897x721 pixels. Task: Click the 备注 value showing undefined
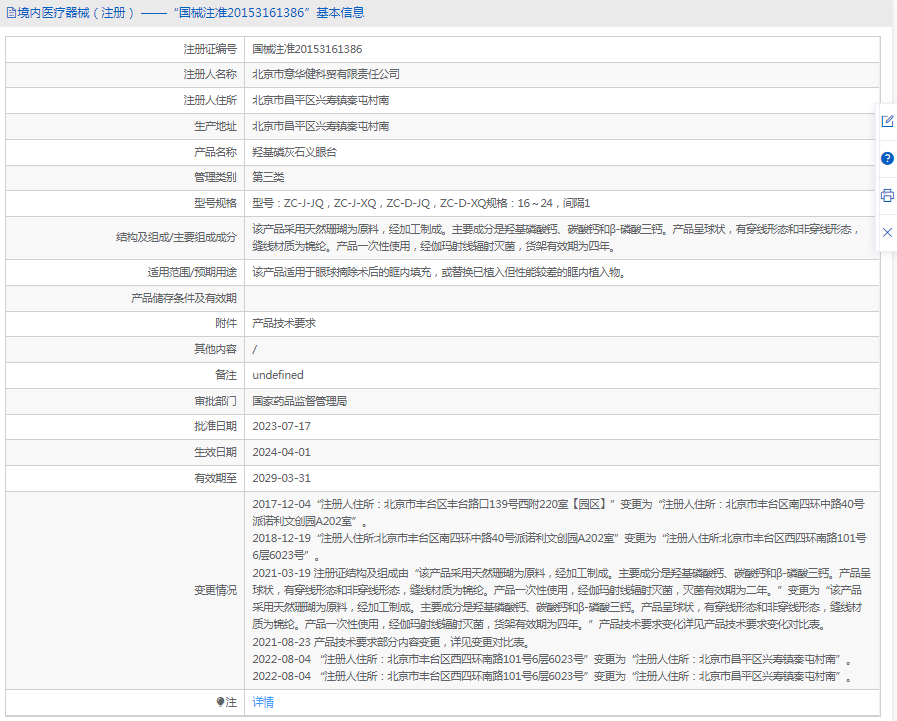pos(278,375)
